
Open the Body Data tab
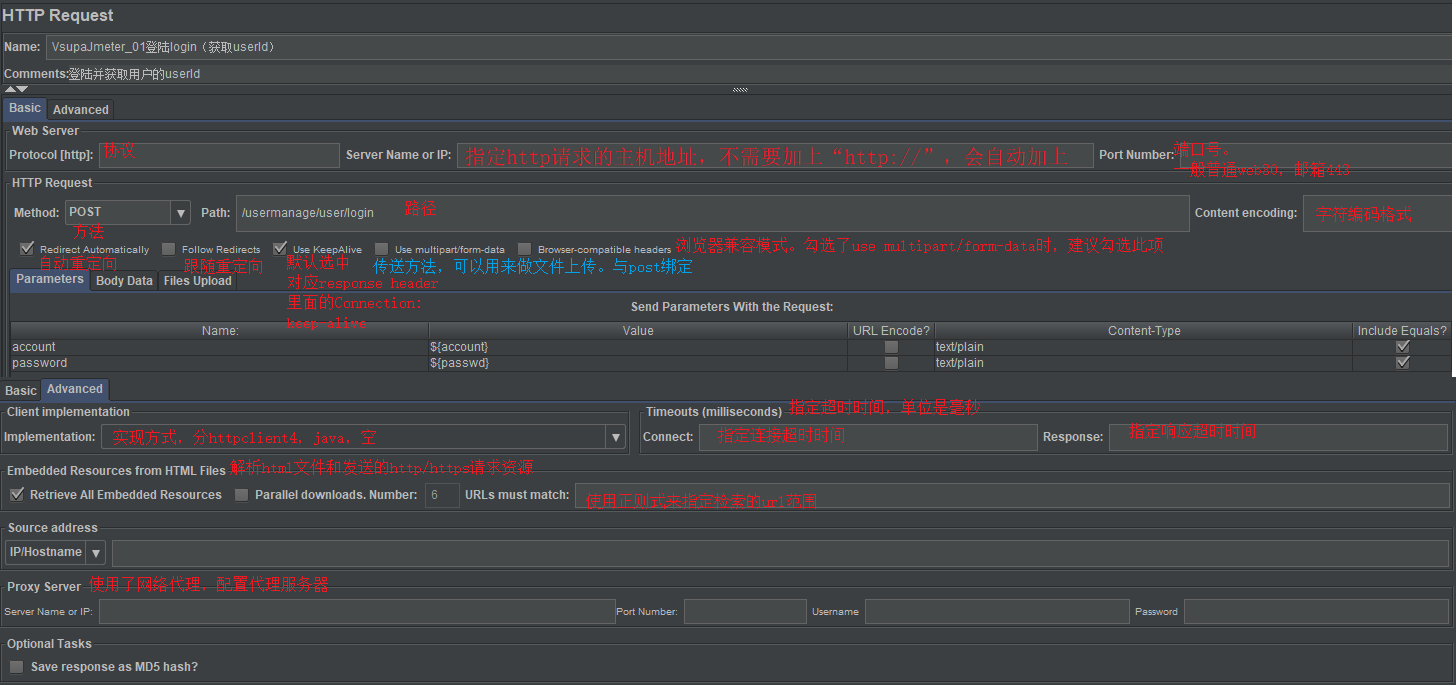tap(124, 281)
